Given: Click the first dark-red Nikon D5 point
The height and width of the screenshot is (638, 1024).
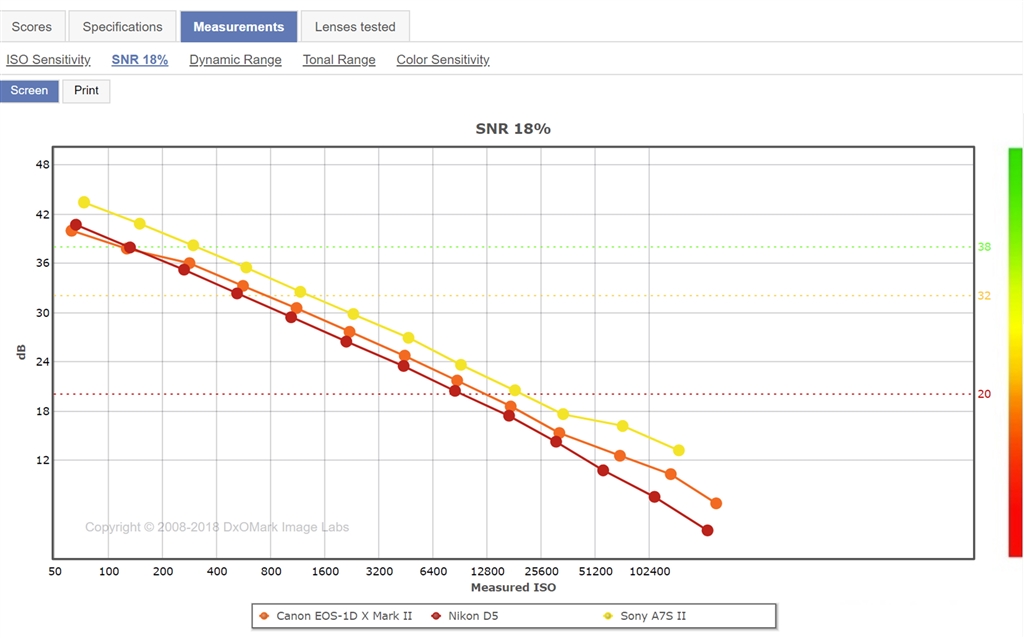Looking at the screenshot, I should 76,225.
